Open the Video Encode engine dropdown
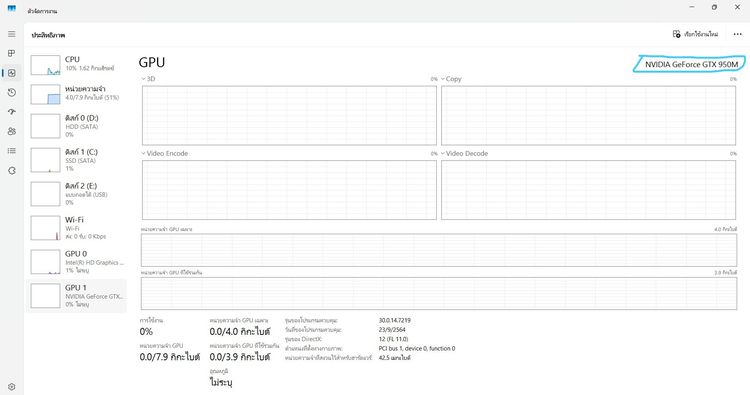 [x=165, y=154]
